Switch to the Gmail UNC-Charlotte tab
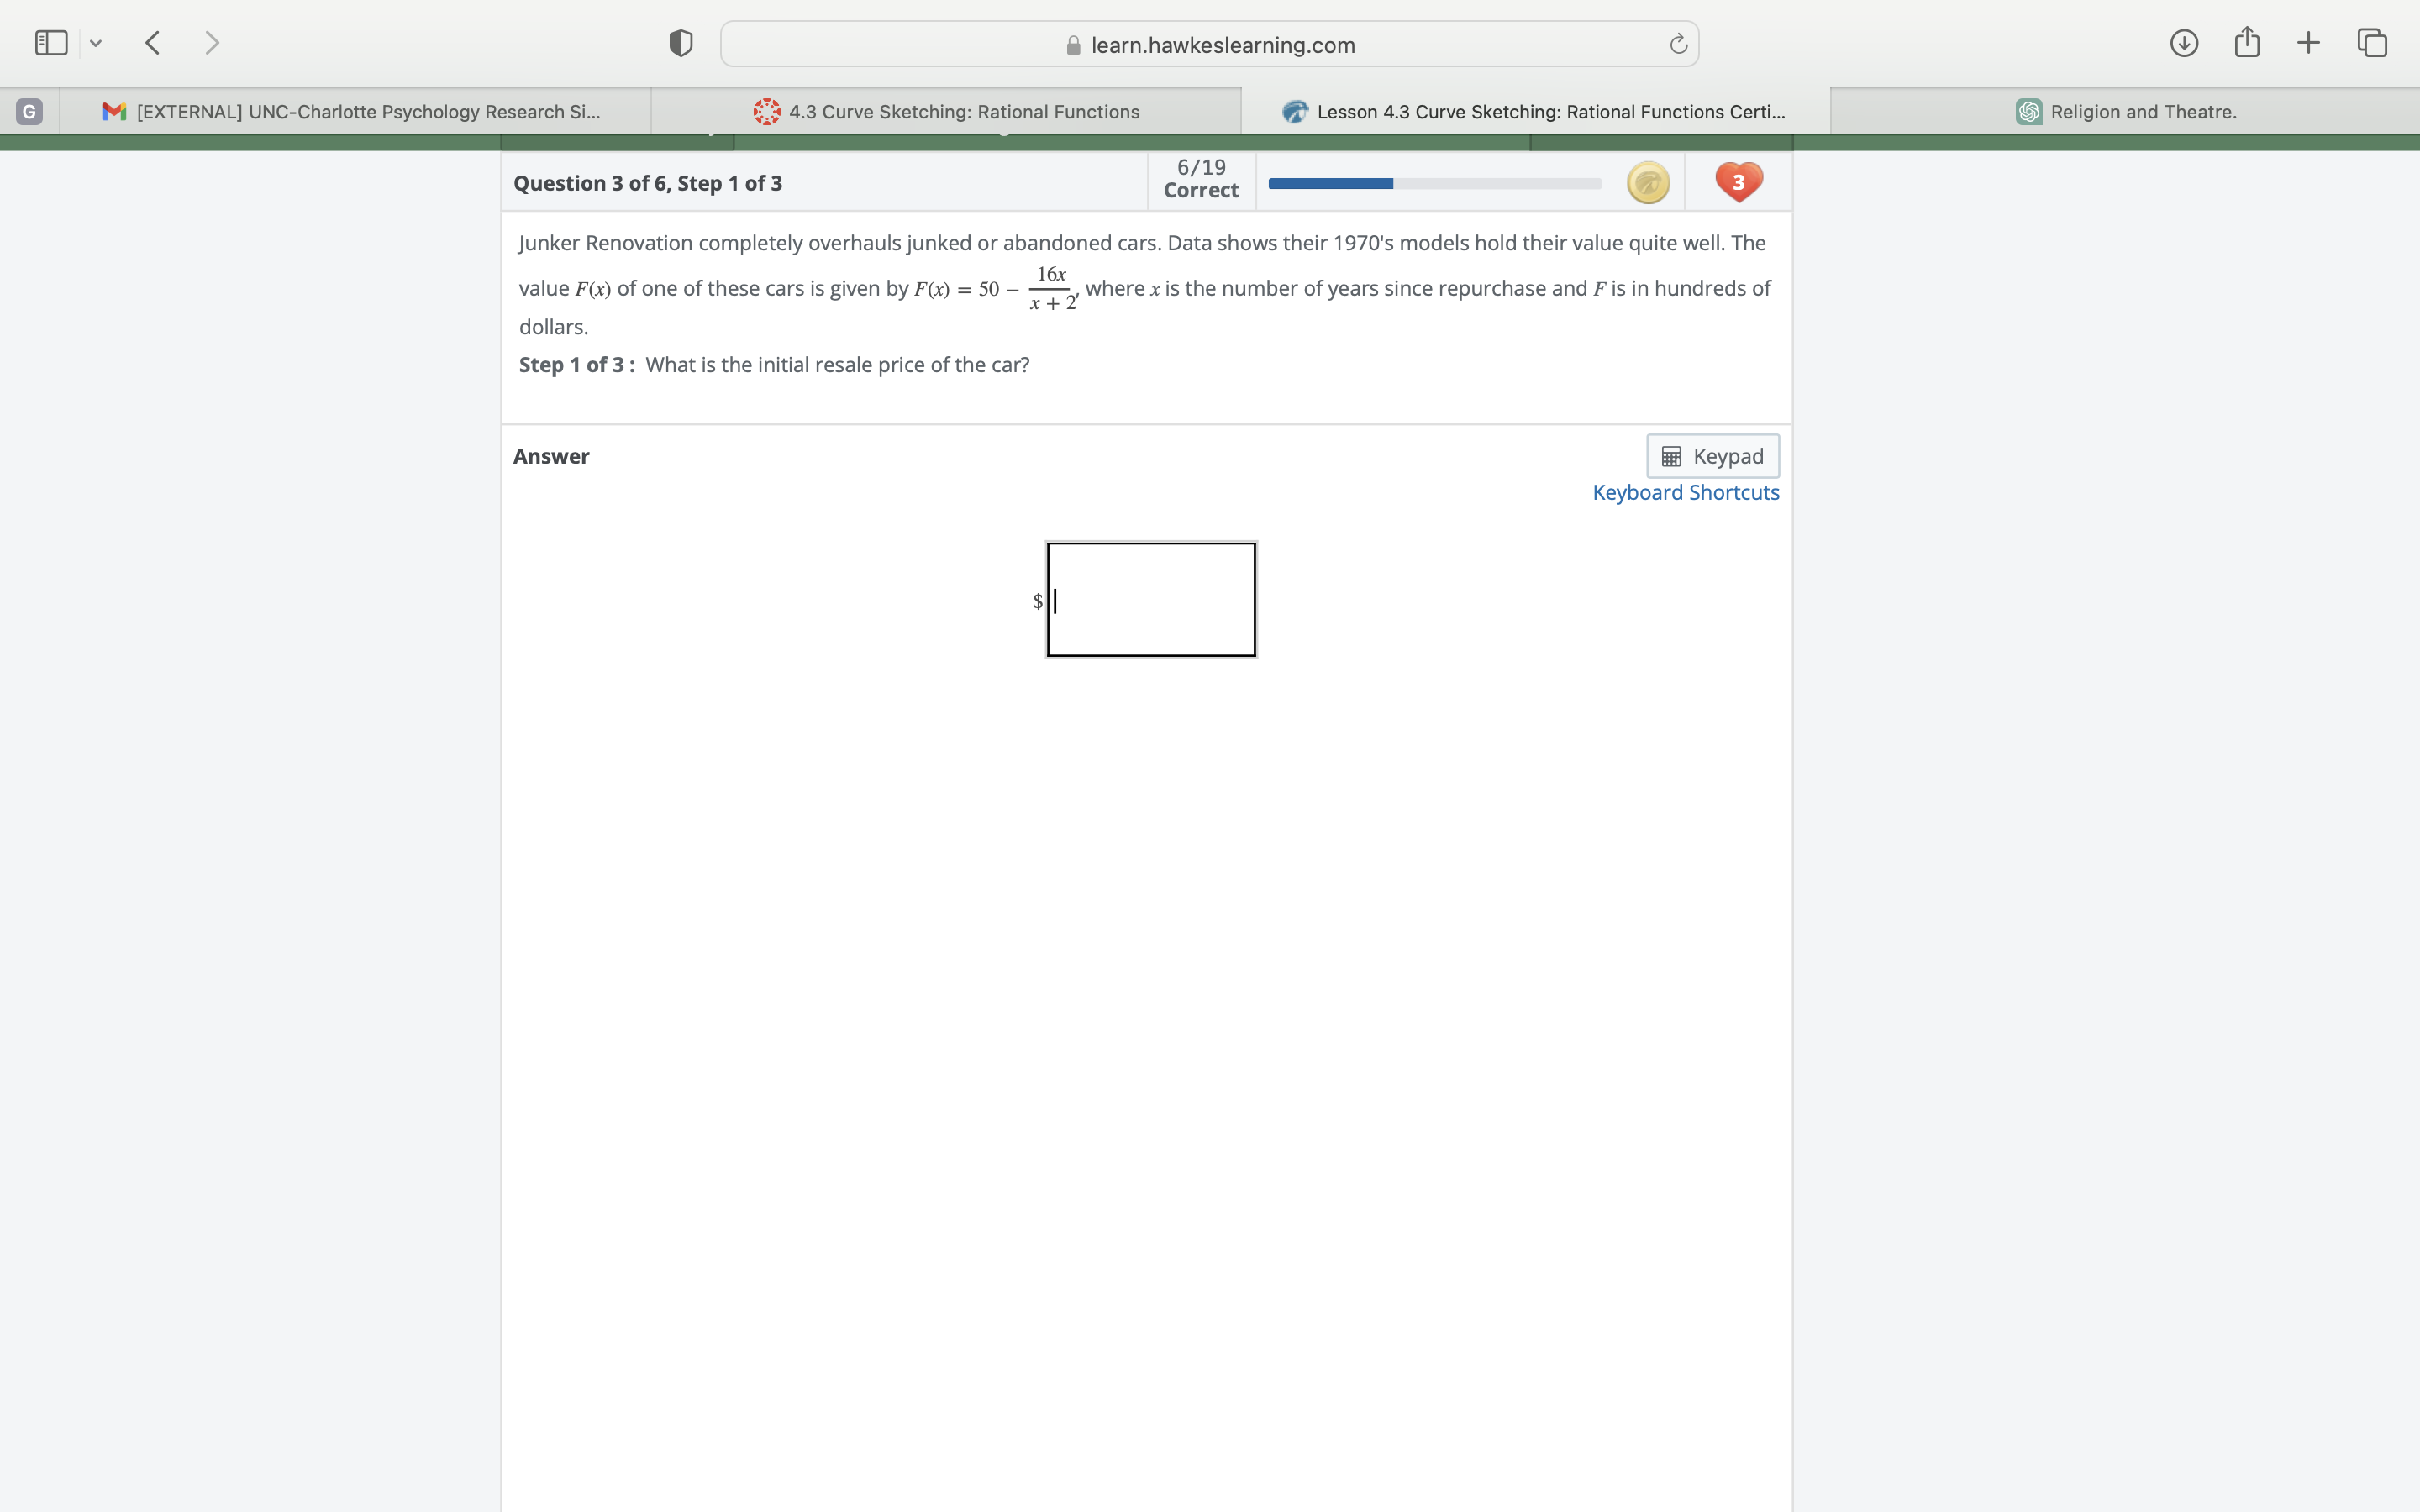Screen dimensions: 2420x1512 [355, 111]
